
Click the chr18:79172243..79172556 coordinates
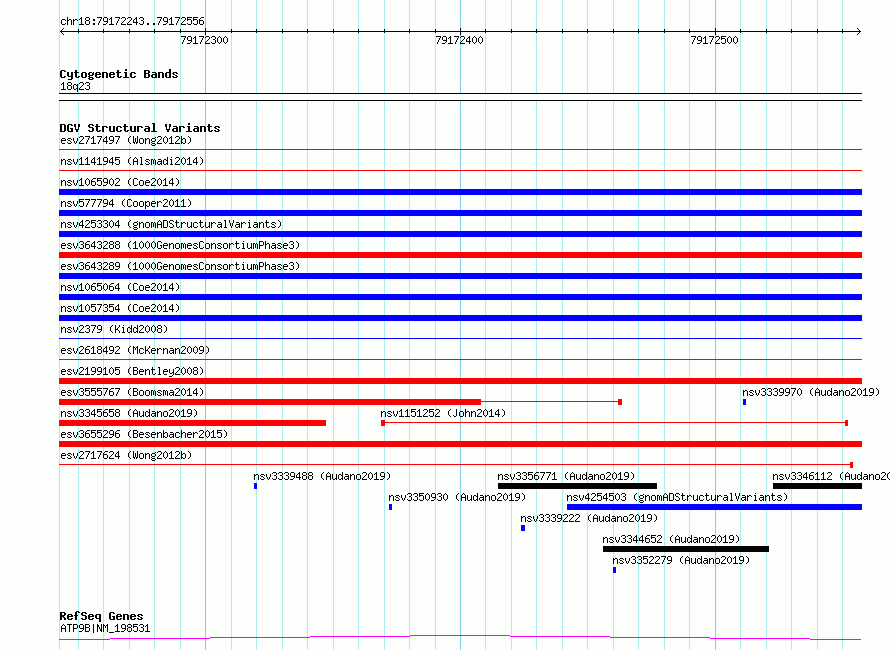132,22
